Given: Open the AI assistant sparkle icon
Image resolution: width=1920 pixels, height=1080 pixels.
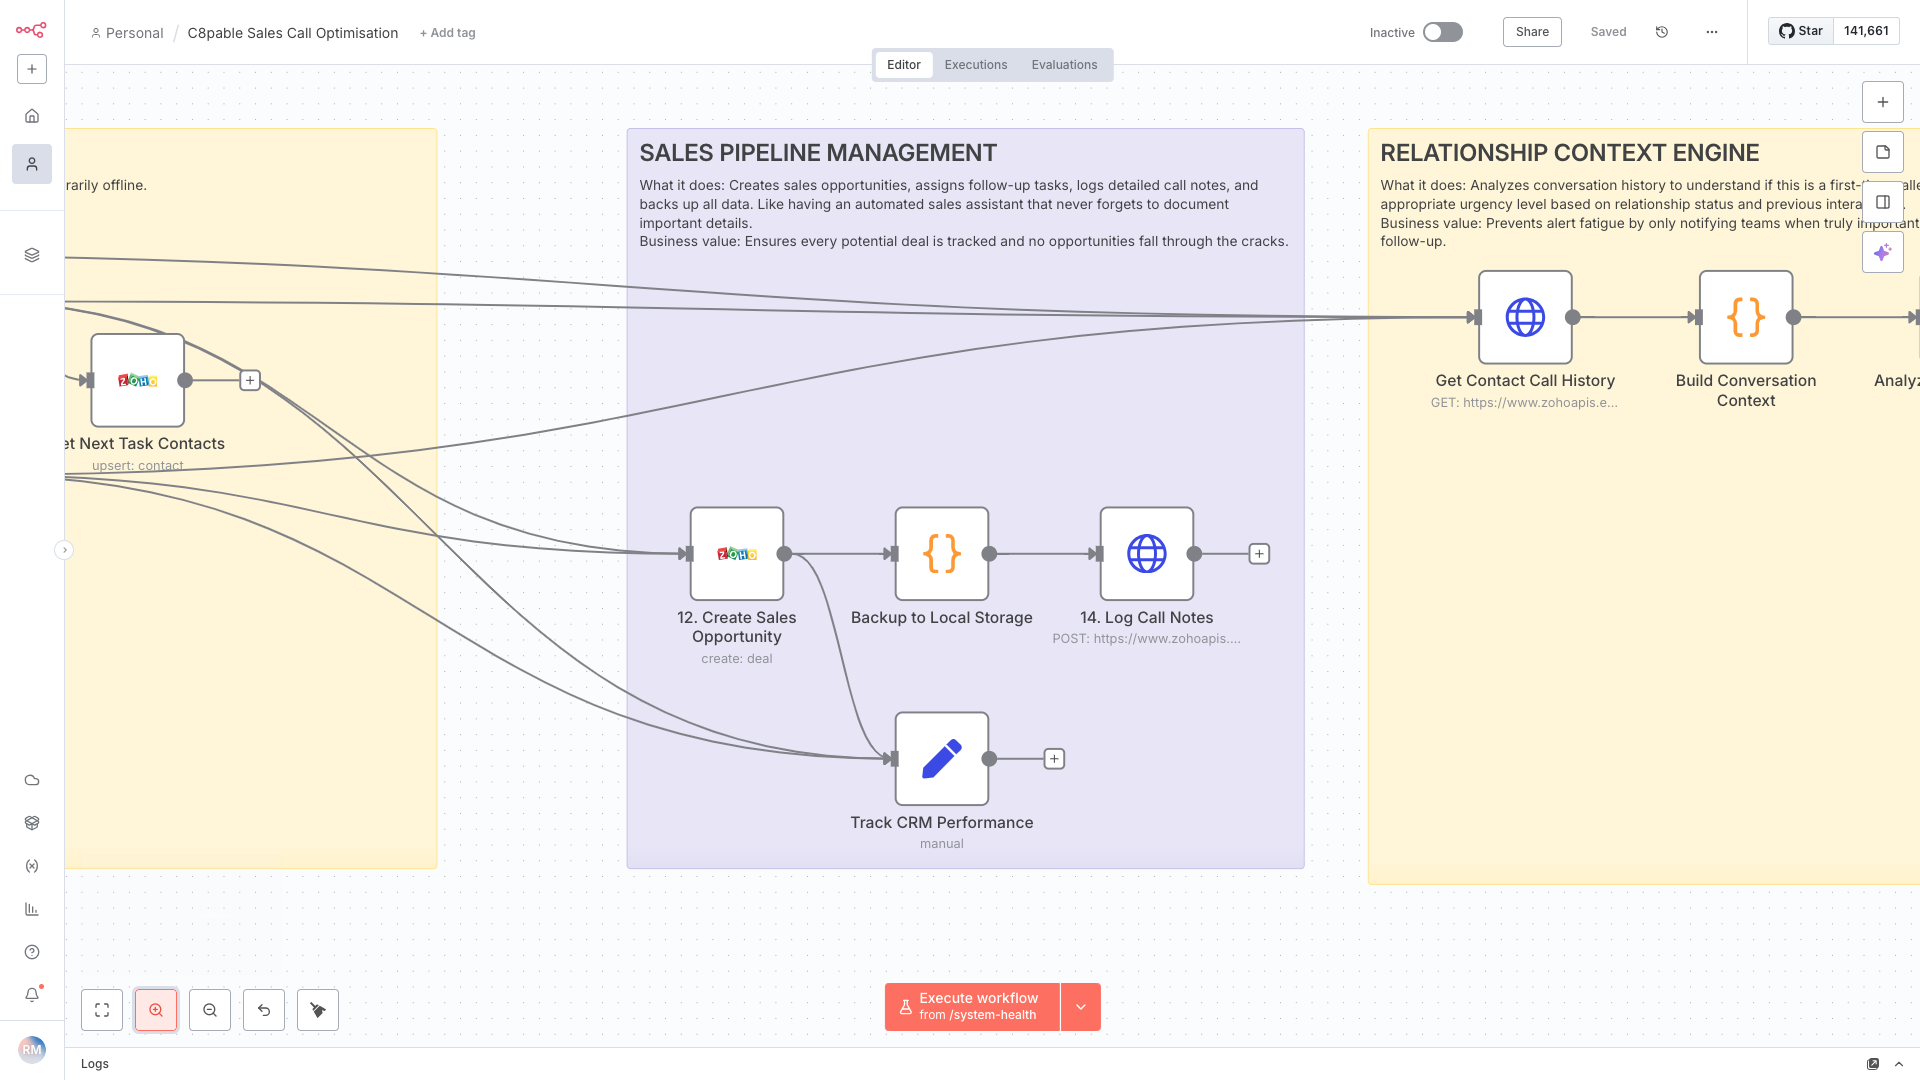Looking at the screenshot, I should [x=1883, y=252].
